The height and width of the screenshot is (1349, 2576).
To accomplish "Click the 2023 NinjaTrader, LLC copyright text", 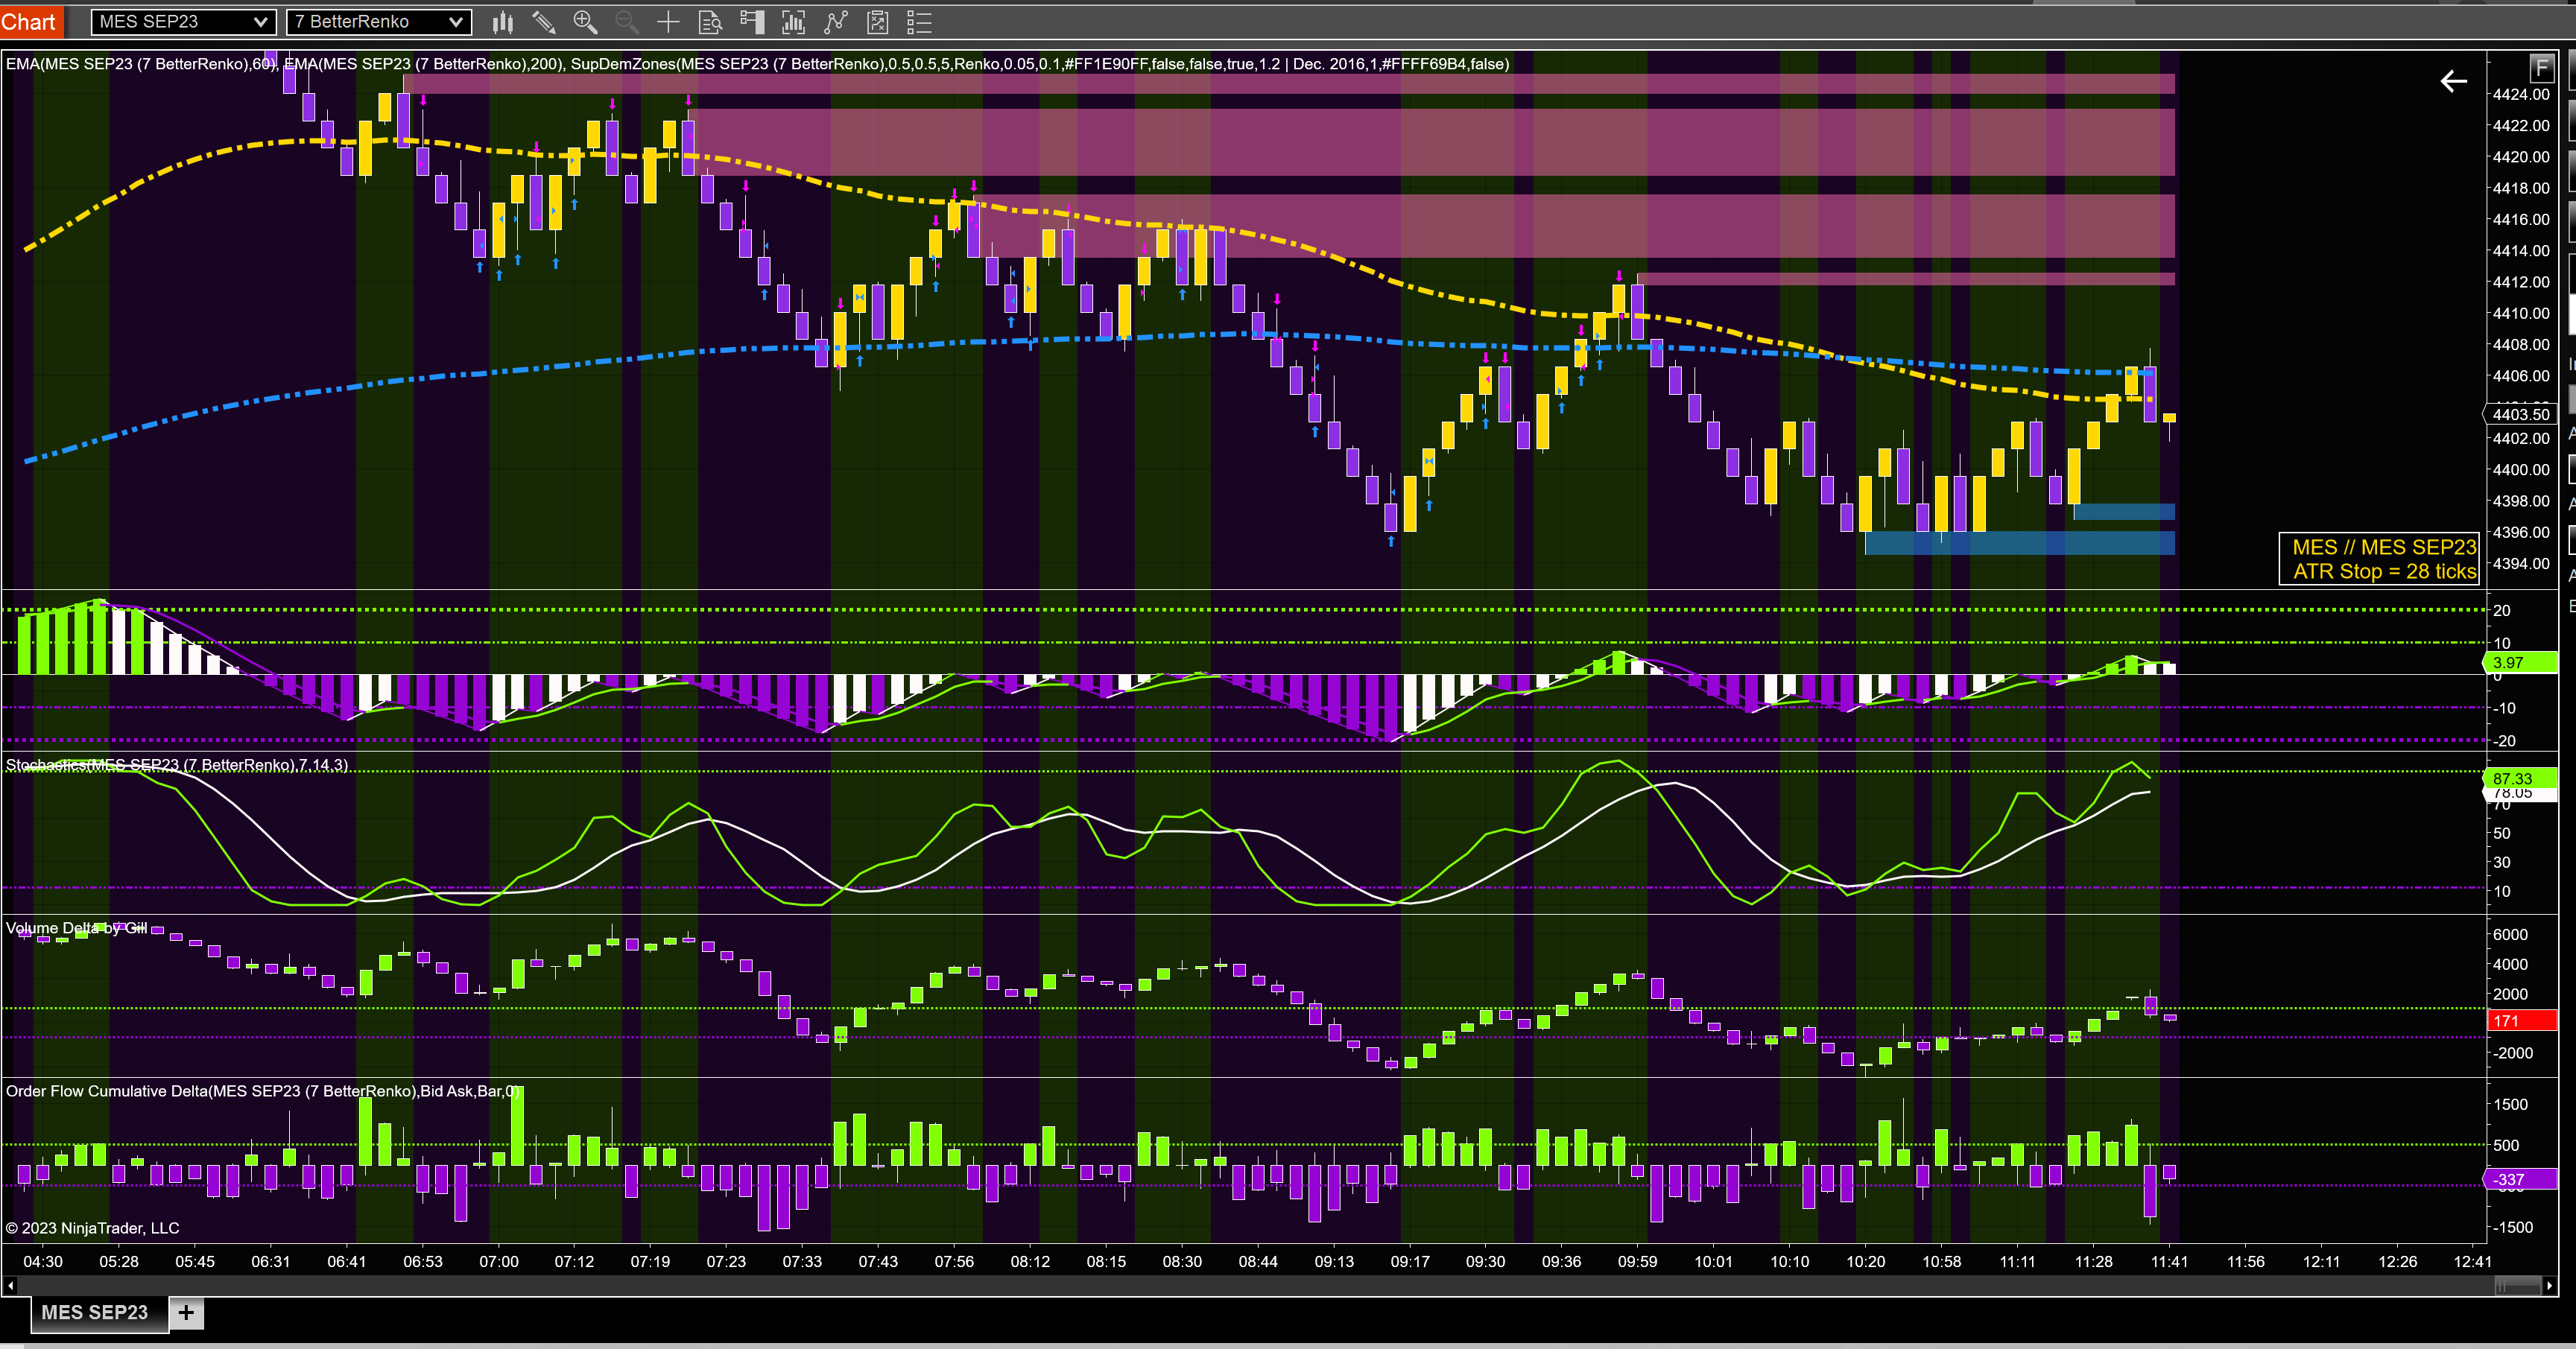I will pyautogui.click(x=92, y=1228).
